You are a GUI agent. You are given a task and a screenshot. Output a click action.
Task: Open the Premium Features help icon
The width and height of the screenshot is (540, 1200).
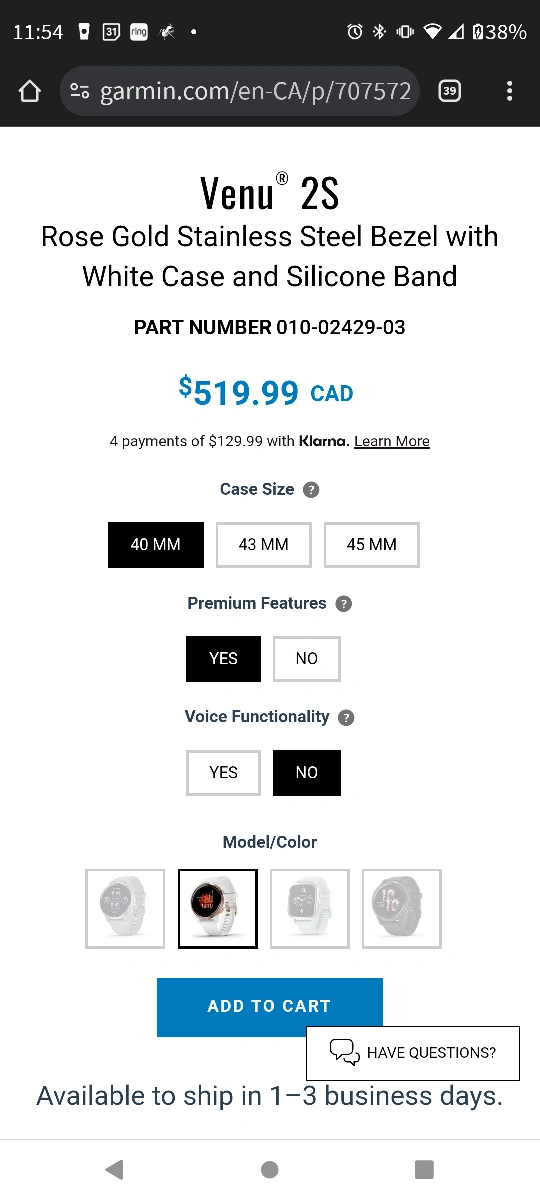(x=343, y=604)
